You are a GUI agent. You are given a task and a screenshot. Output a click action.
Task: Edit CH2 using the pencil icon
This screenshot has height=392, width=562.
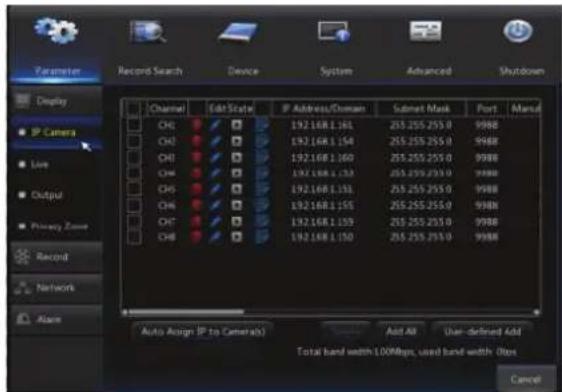pos(215,141)
